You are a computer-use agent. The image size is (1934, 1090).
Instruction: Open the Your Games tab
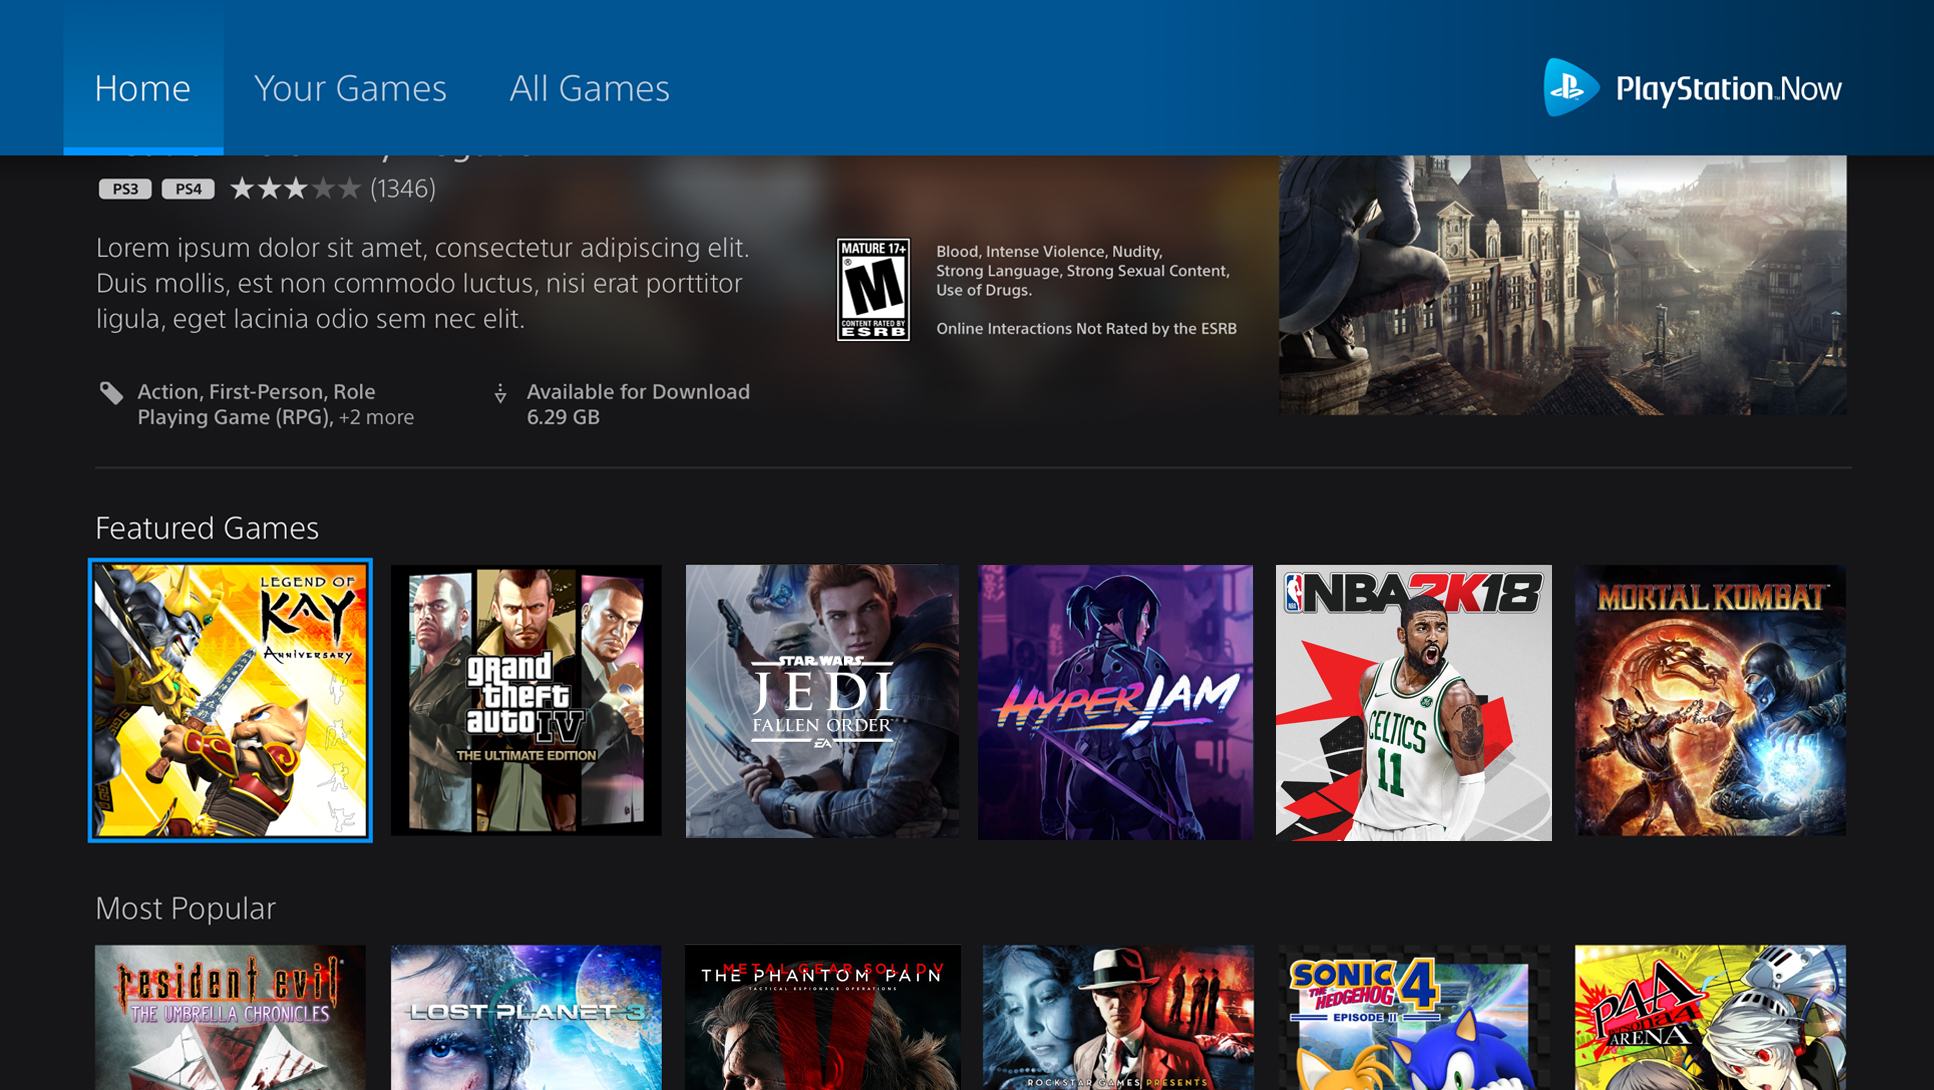(x=350, y=88)
